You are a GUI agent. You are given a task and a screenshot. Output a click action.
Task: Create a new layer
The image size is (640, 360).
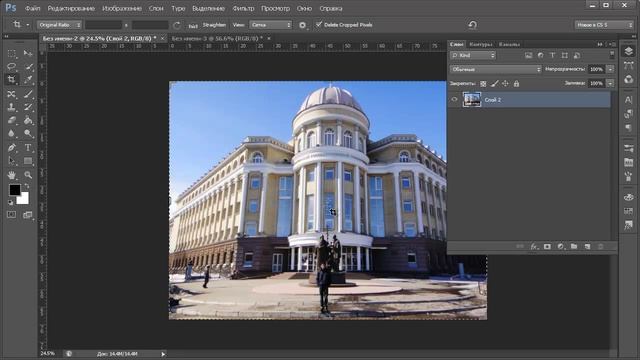coord(587,247)
